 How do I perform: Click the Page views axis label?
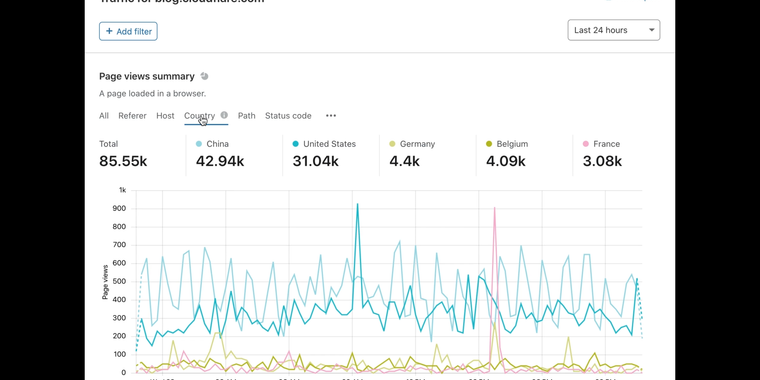click(105, 282)
